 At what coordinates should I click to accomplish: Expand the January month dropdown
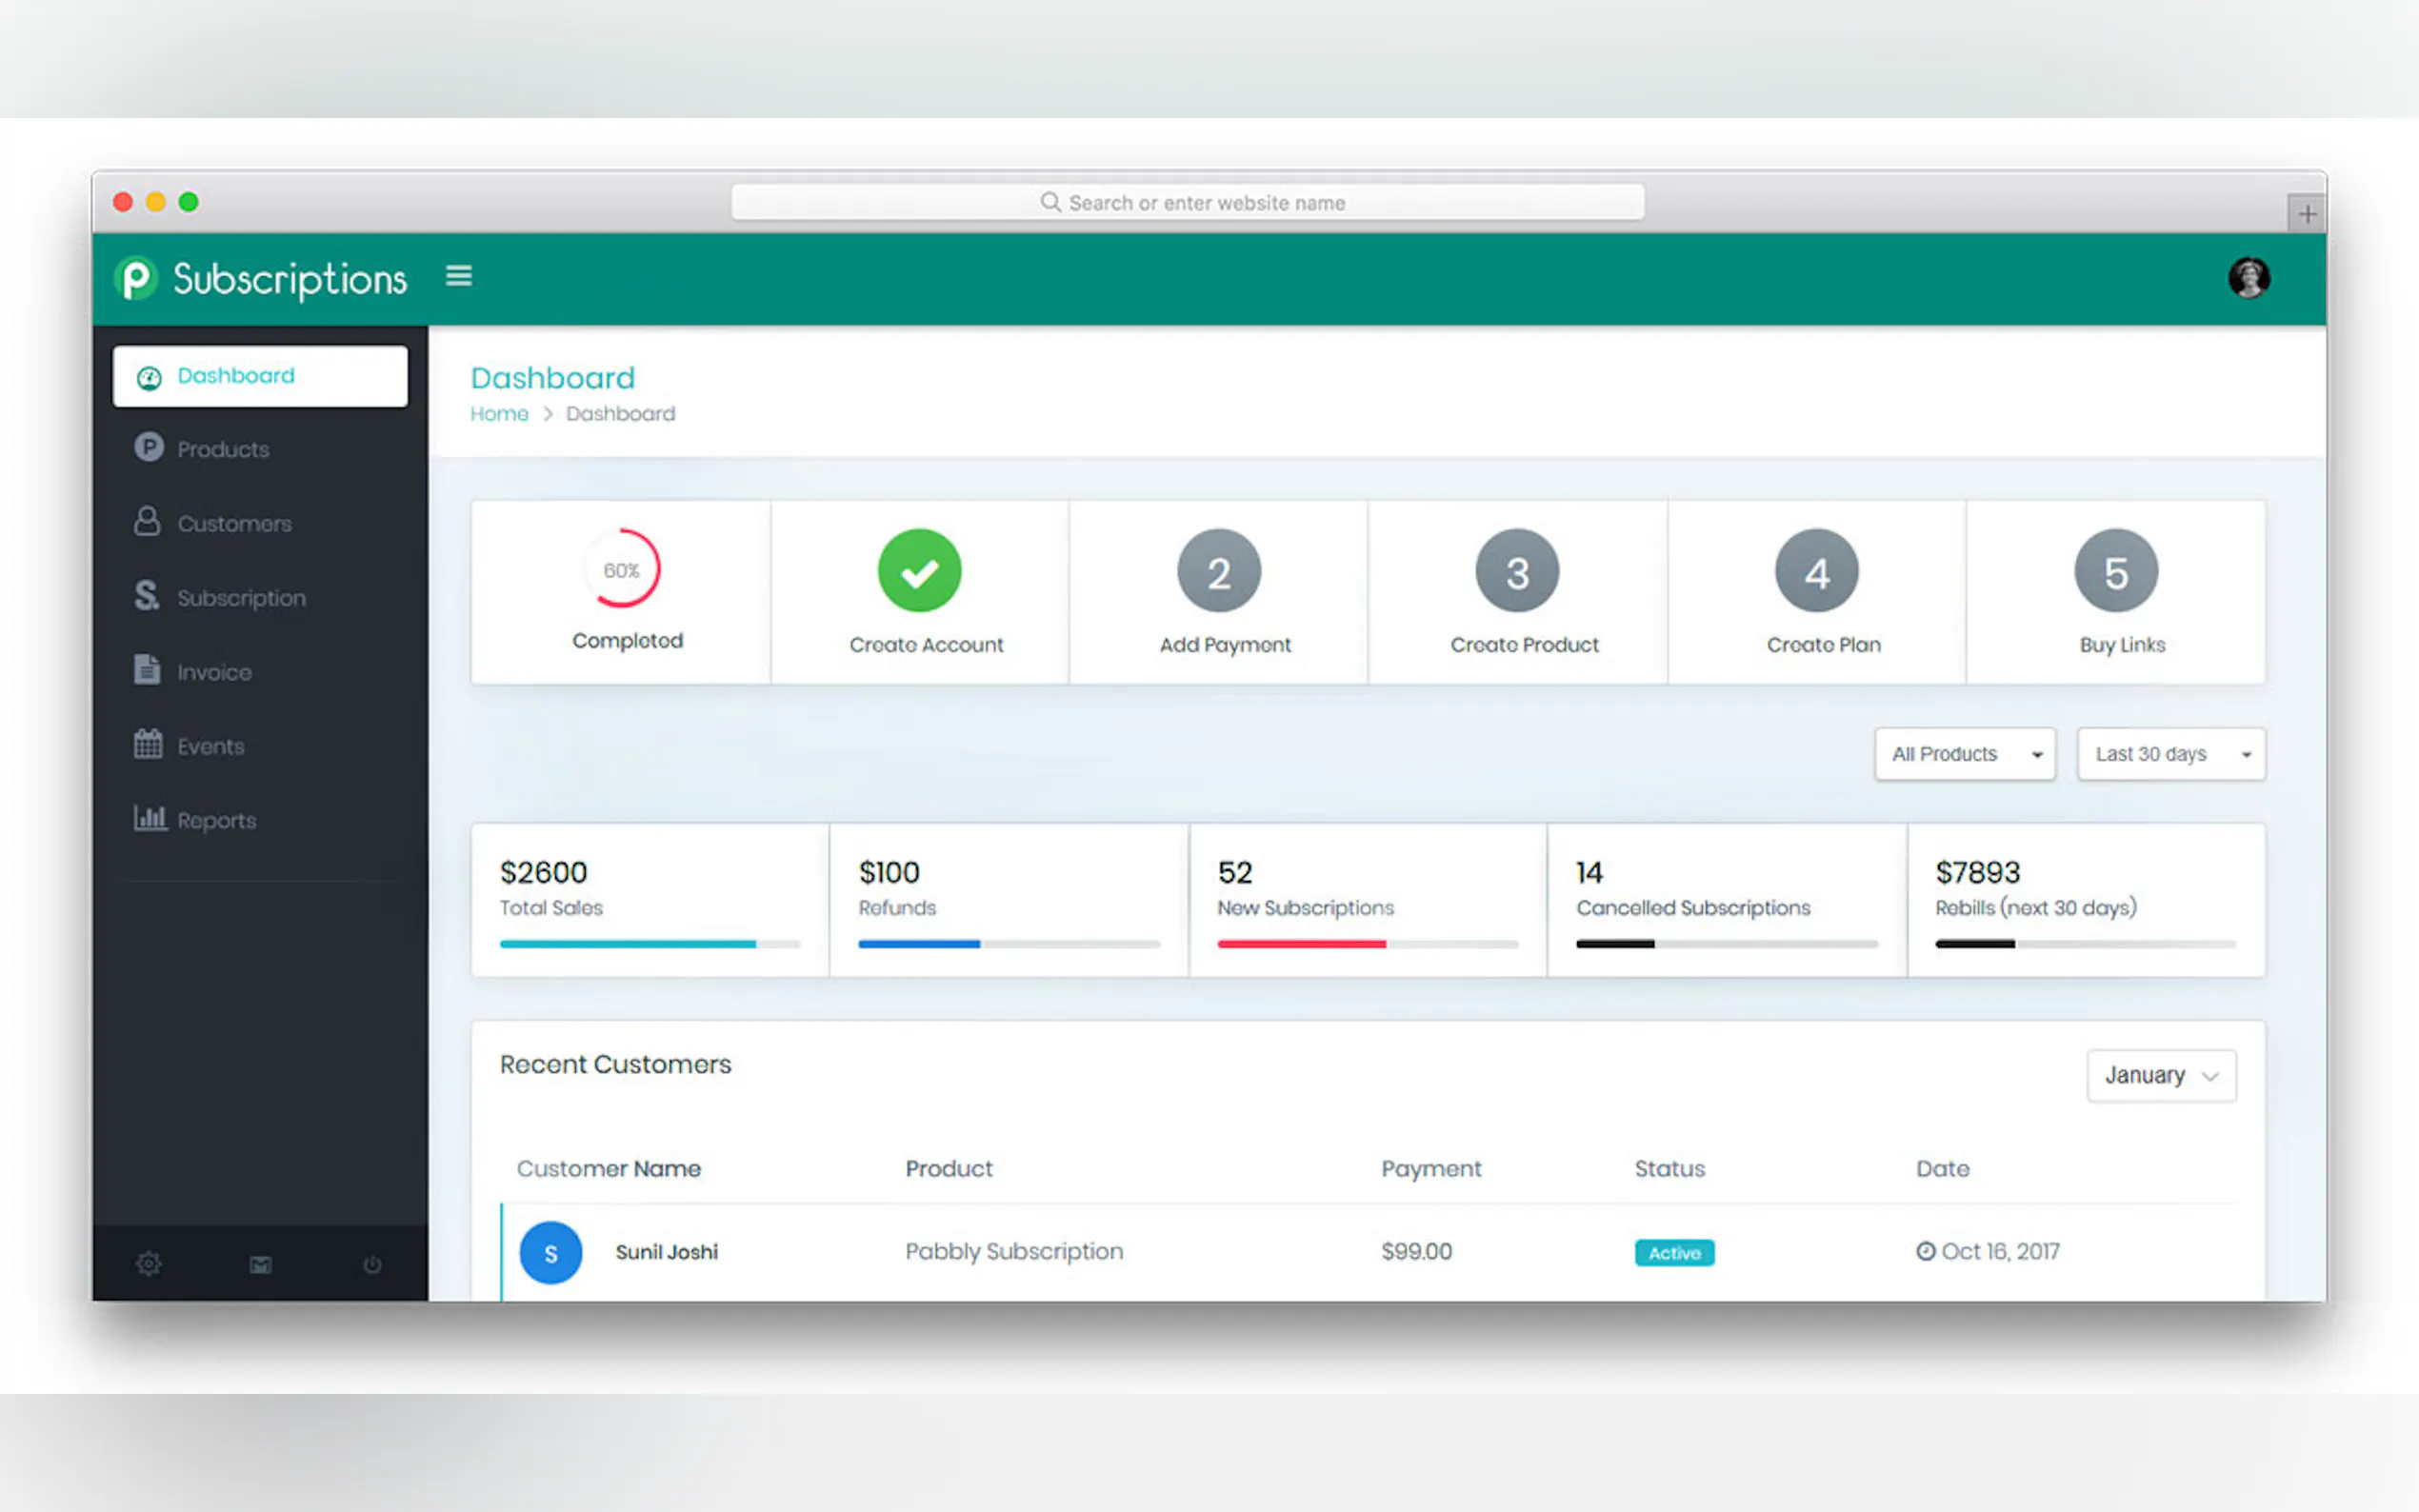pos(2160,1076)
